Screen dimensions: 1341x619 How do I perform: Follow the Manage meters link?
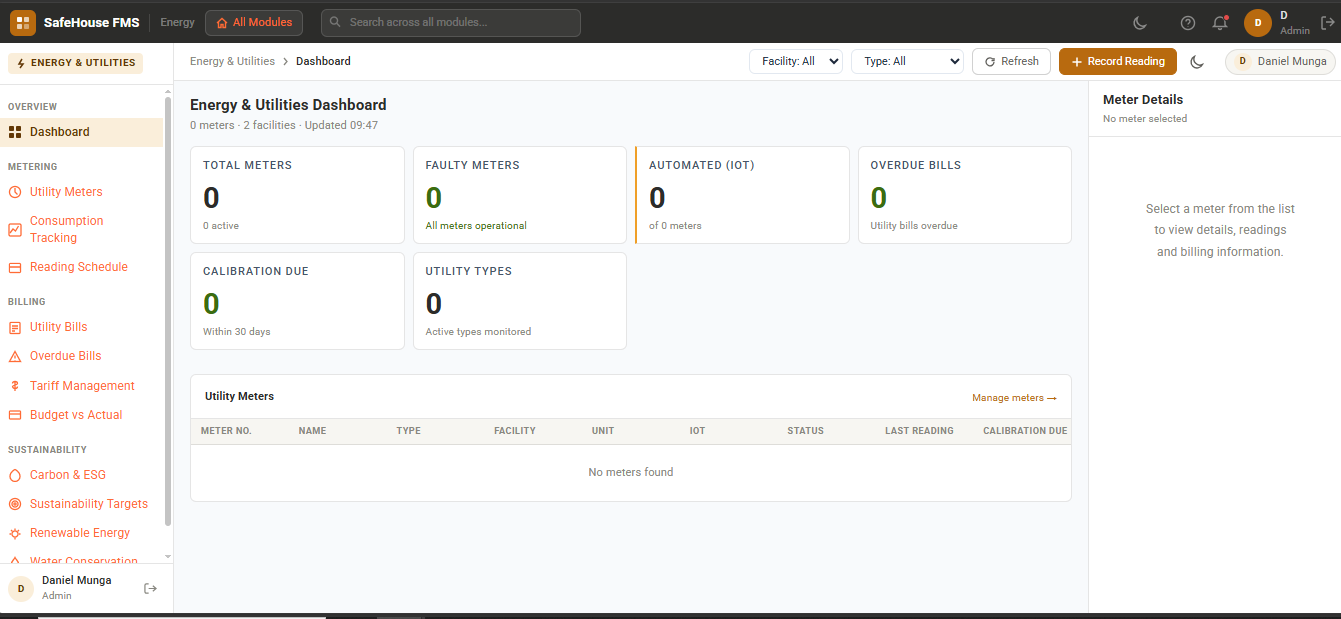click(x=1014, y=398)
